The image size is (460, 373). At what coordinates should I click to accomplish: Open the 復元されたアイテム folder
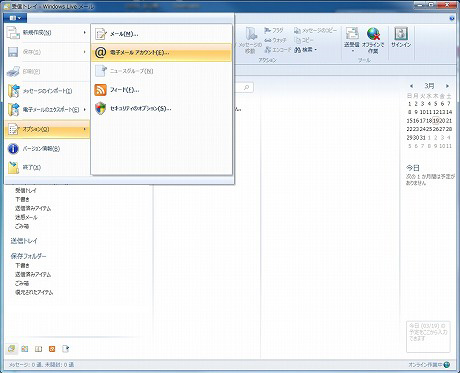point(34,292)
